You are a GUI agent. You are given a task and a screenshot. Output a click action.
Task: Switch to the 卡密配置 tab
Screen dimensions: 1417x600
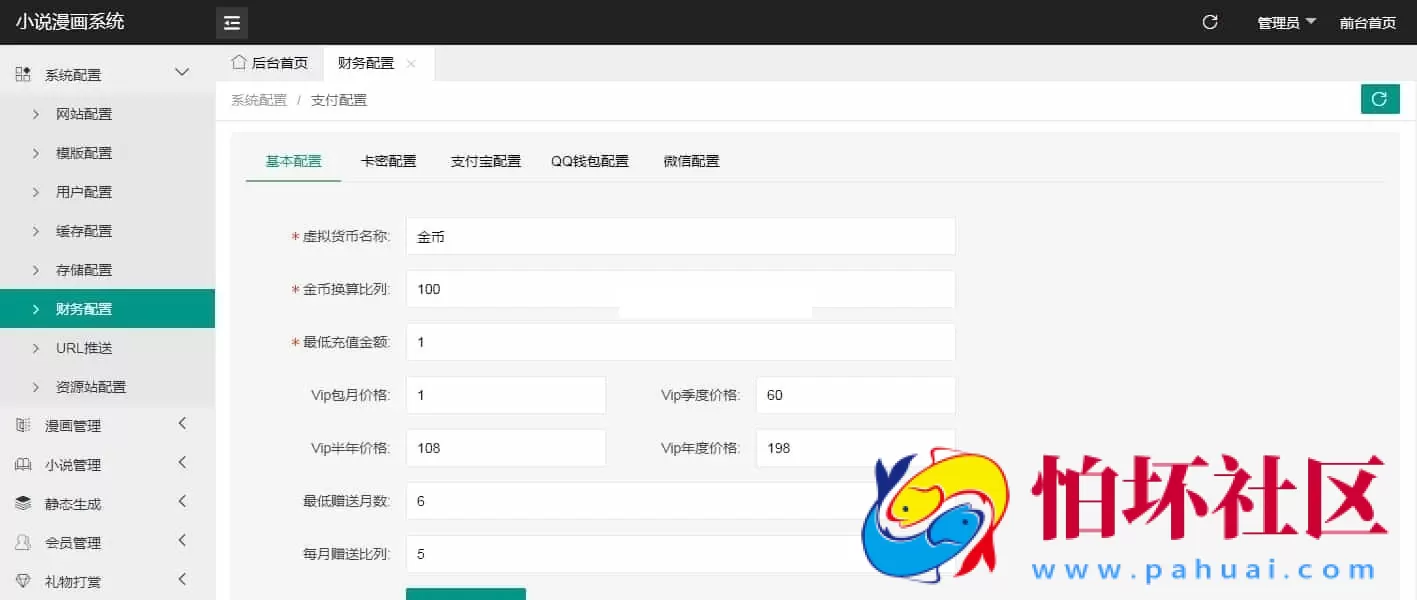click(x=388, y=160)
